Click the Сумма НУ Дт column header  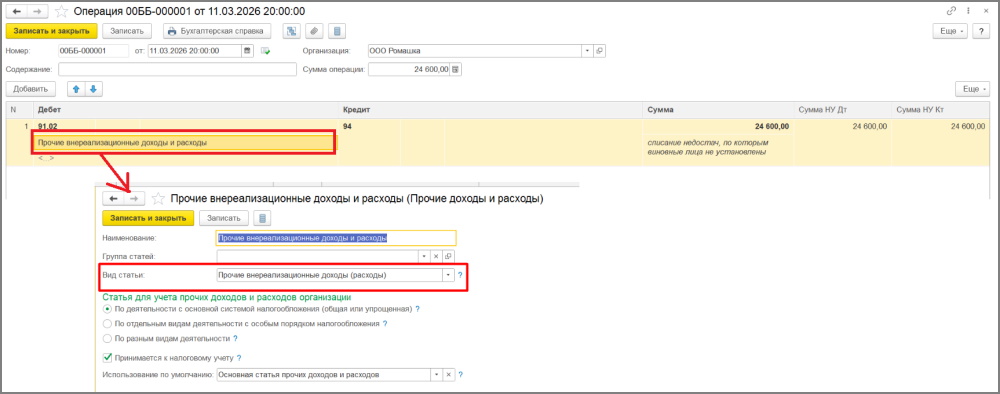842,110
